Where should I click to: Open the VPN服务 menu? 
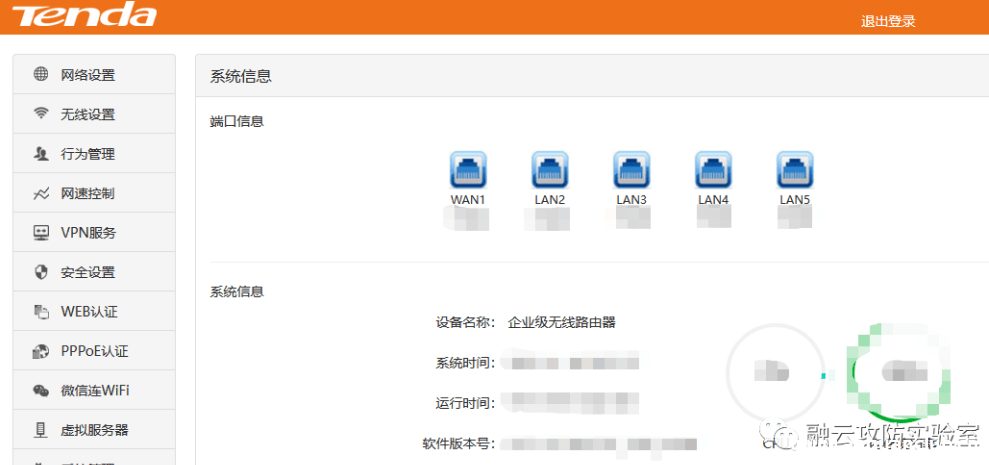(94, 233)
